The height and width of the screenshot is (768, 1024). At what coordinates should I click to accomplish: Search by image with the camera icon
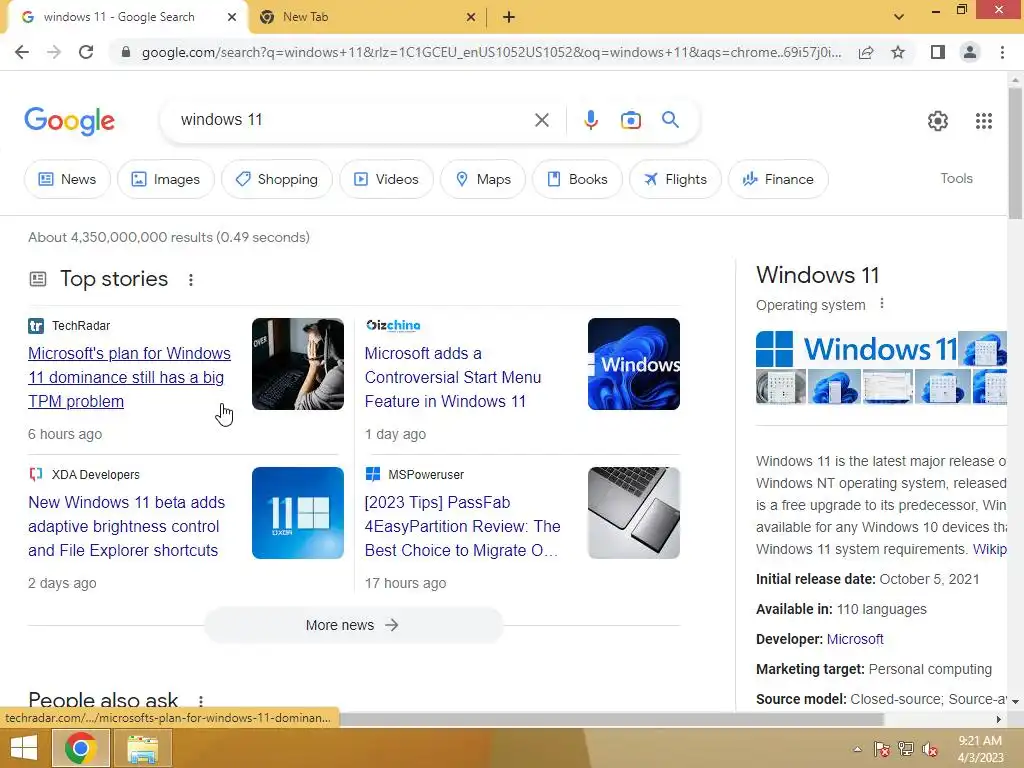pos(630,120)
